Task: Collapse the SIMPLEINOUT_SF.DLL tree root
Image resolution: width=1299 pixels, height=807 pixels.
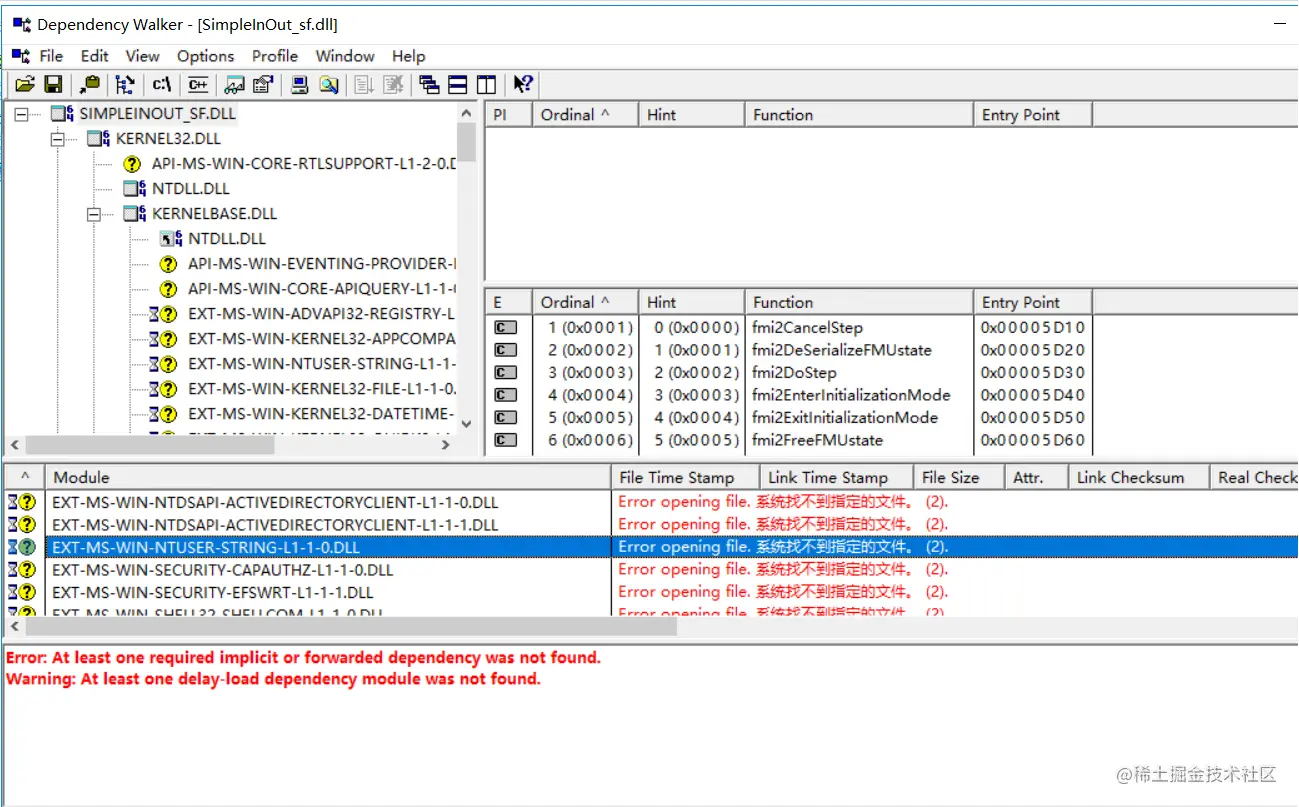Action: (22, 114)
